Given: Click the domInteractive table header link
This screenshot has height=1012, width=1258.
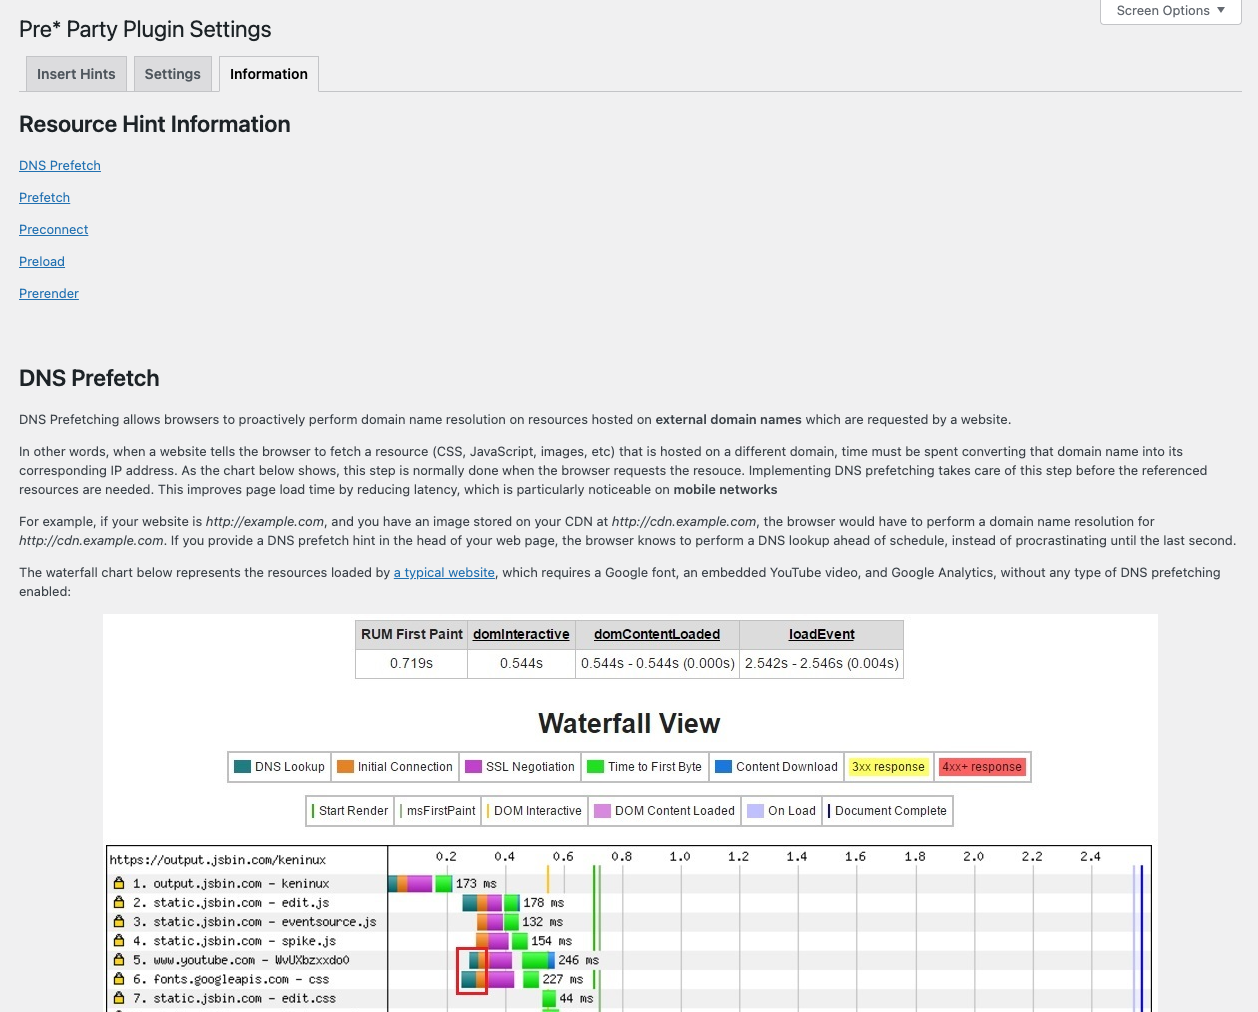Looking at the screenshot, I should coord(521,634).
